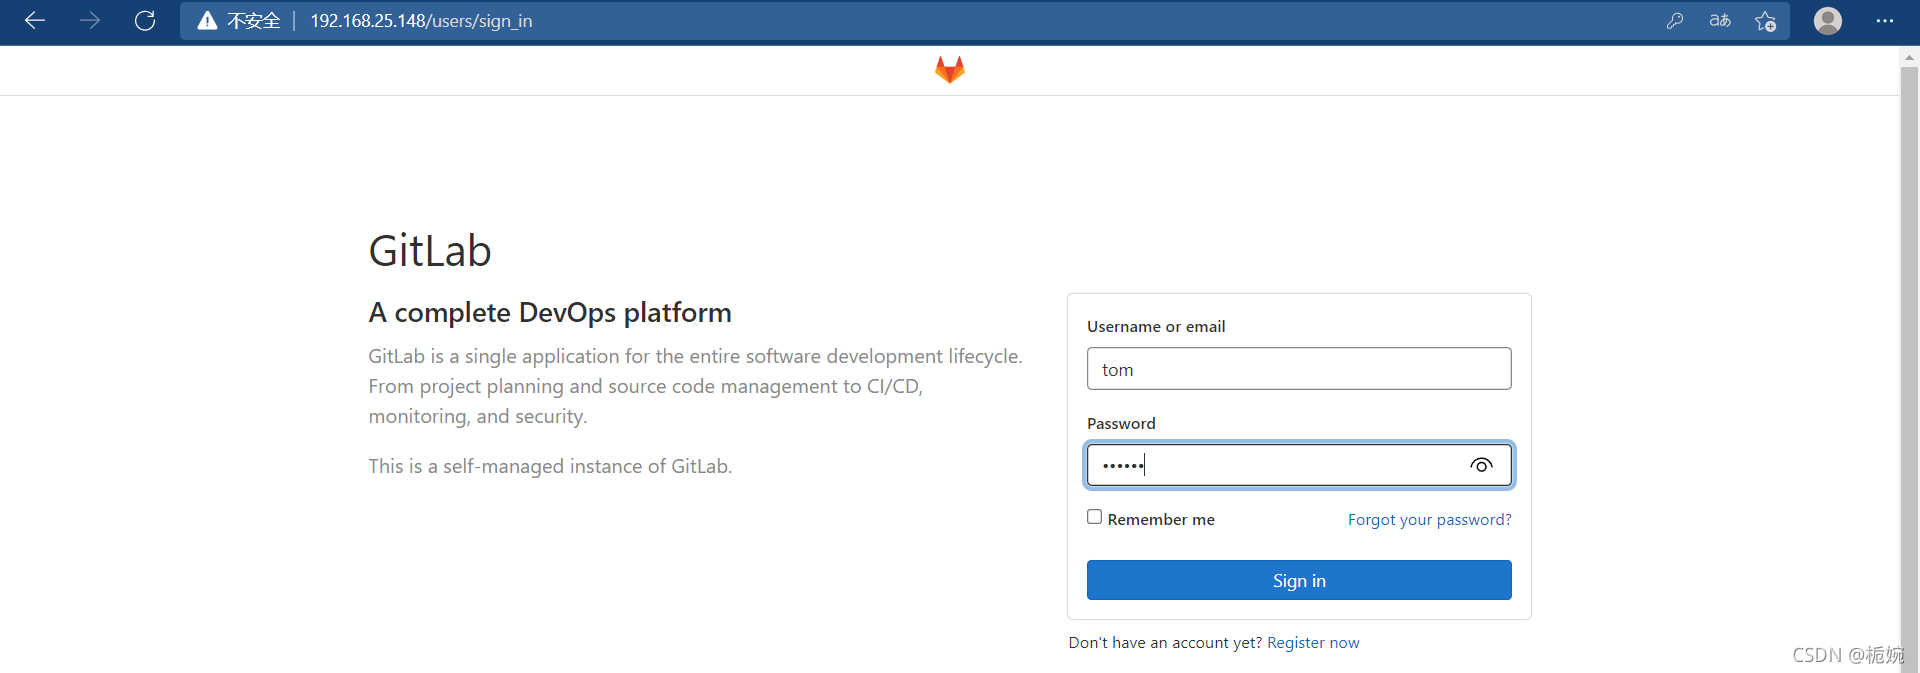Click the scrollbar up arrow

point(1909,58)
